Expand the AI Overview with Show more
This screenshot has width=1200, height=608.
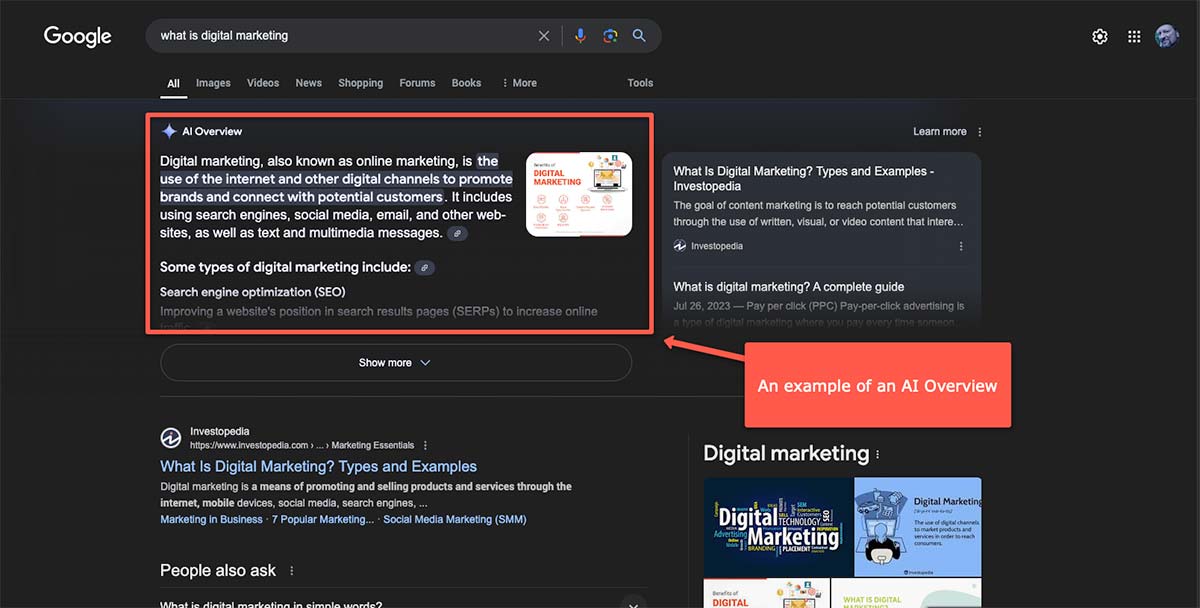[394, 363]
